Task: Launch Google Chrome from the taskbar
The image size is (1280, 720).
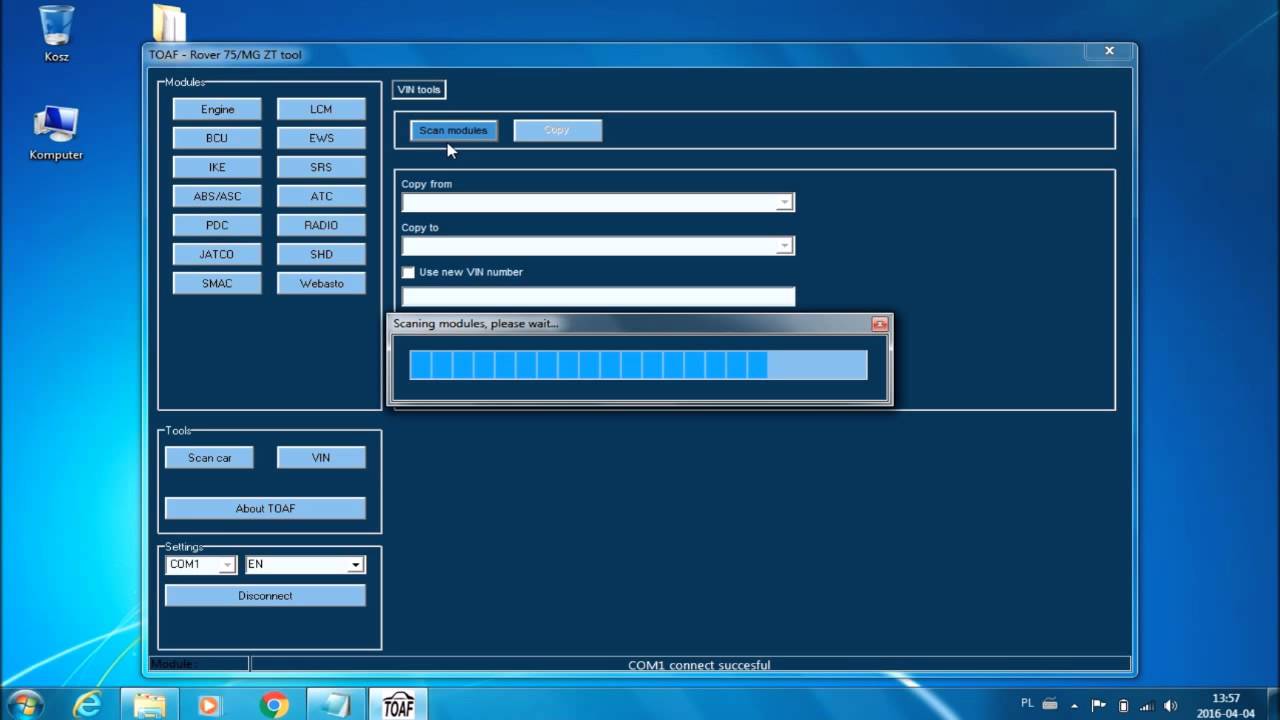Action: 273,704
